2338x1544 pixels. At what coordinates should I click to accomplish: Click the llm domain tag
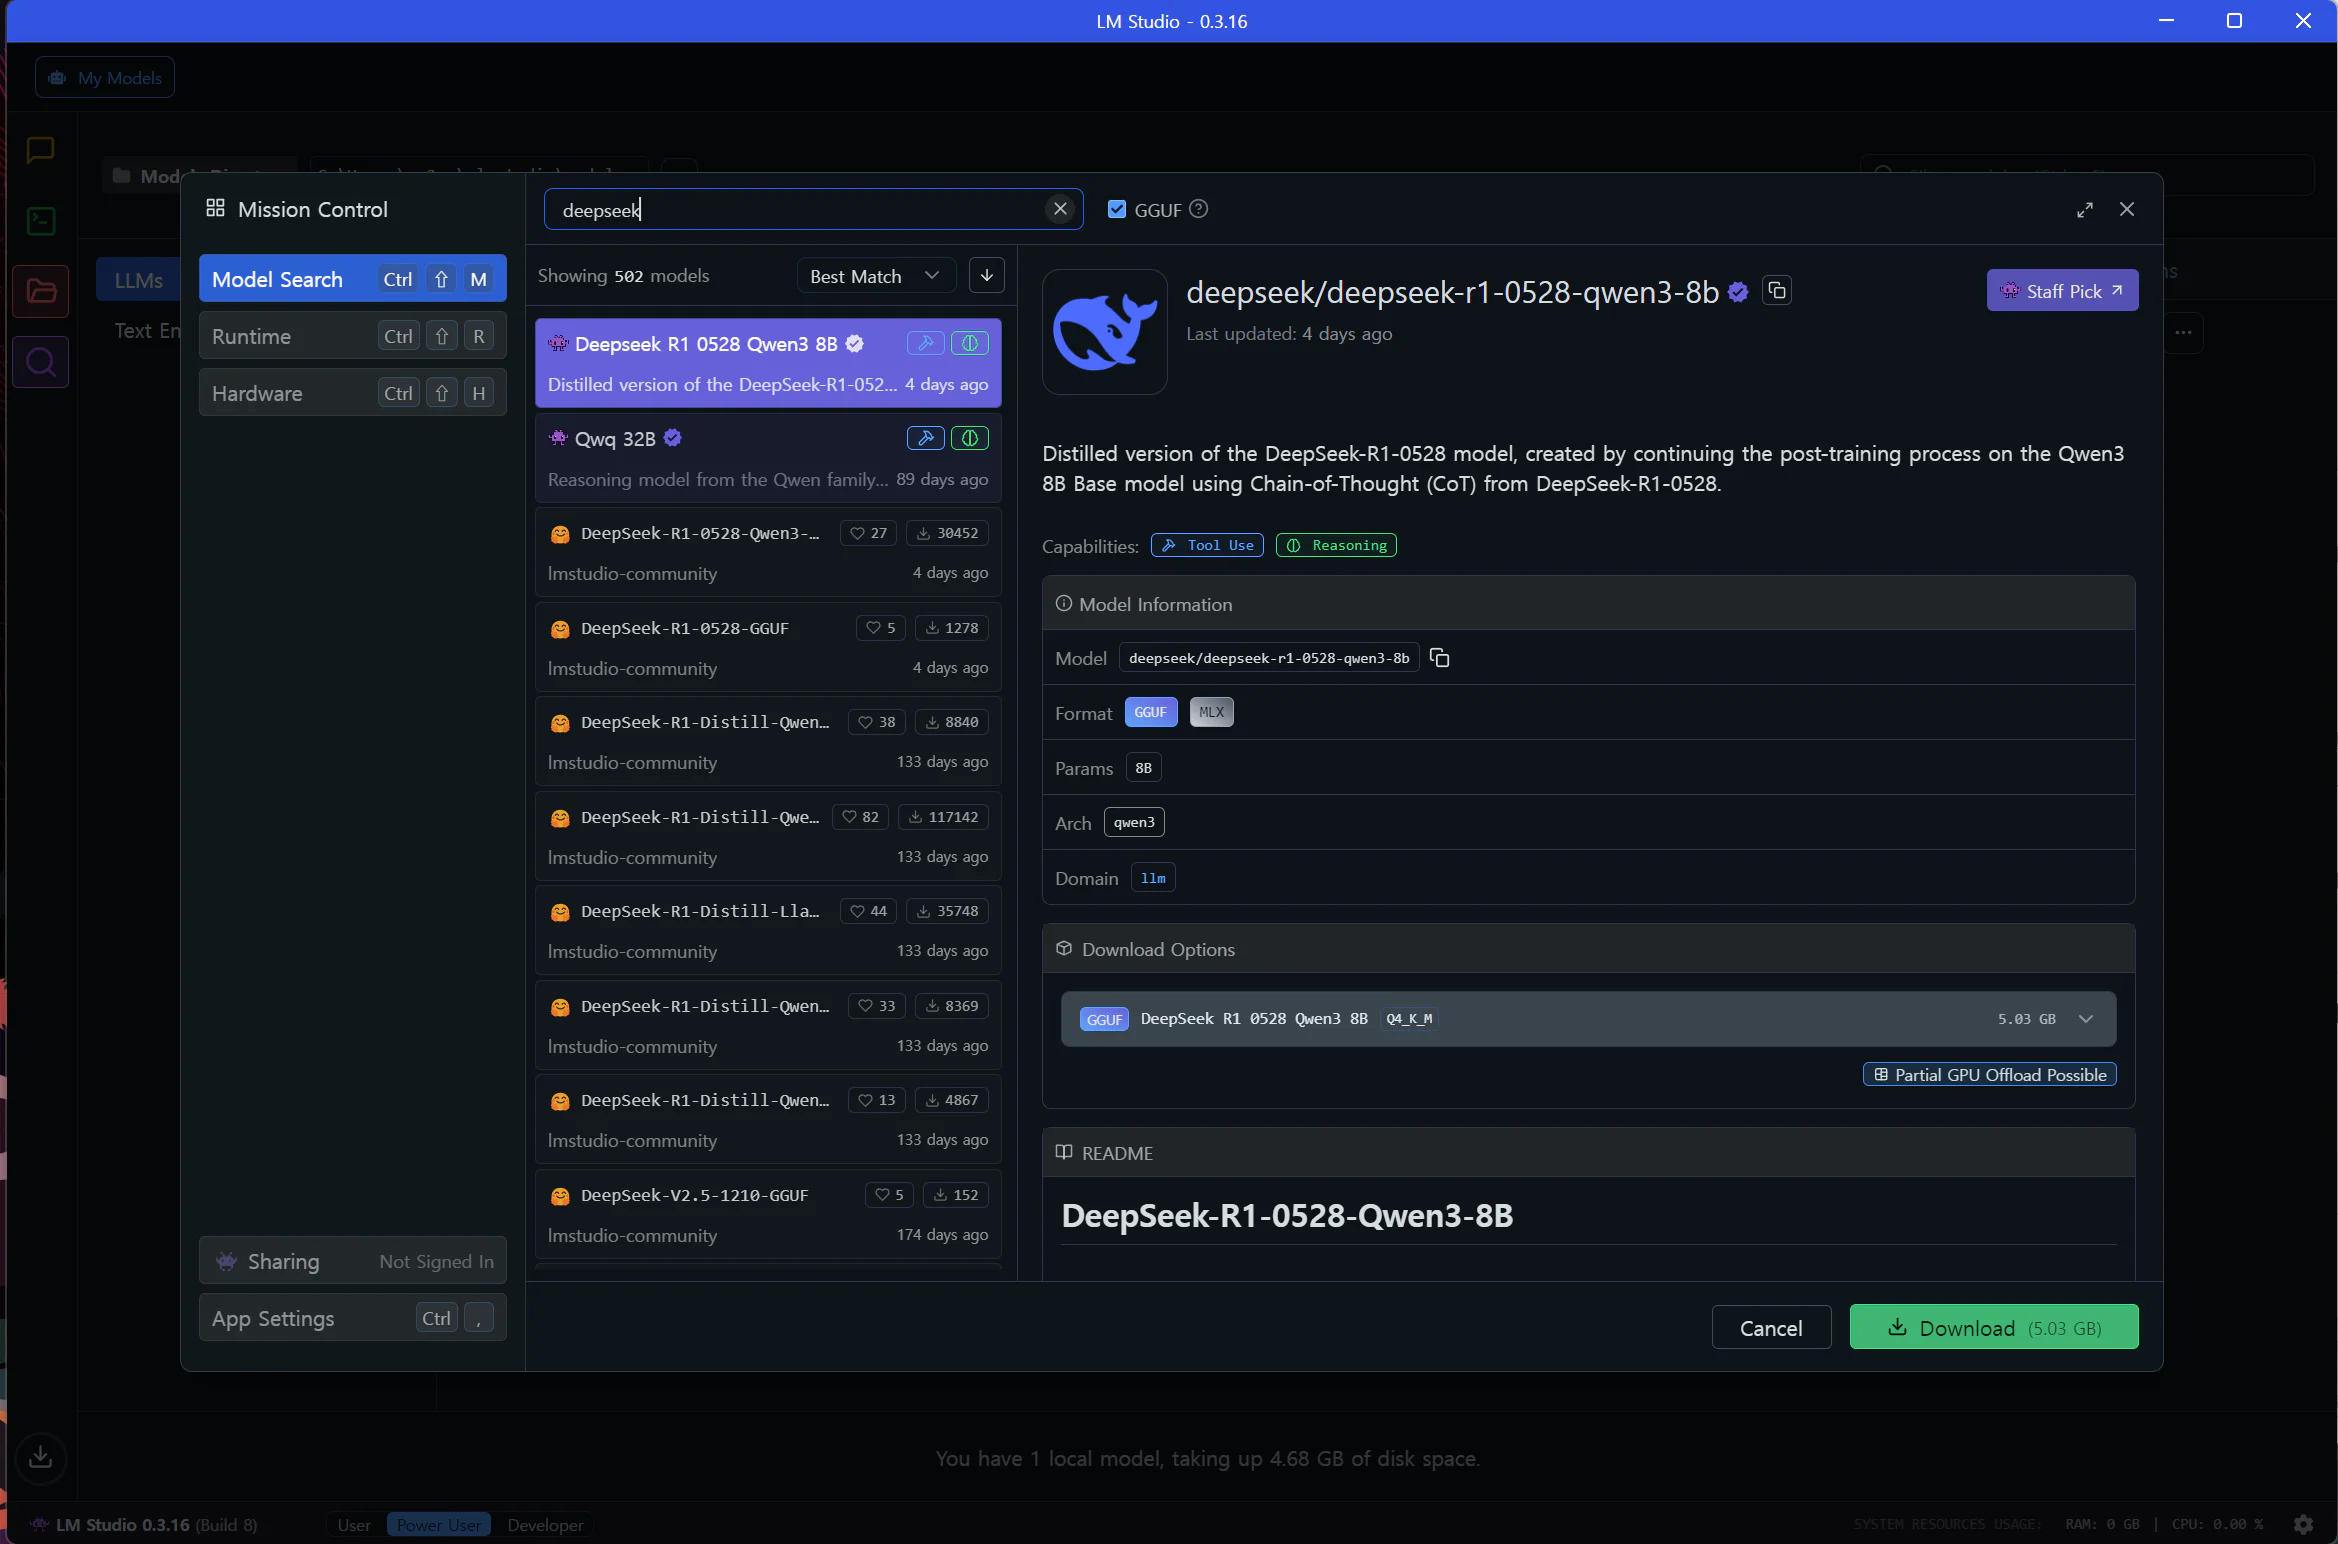[1153, 878]
